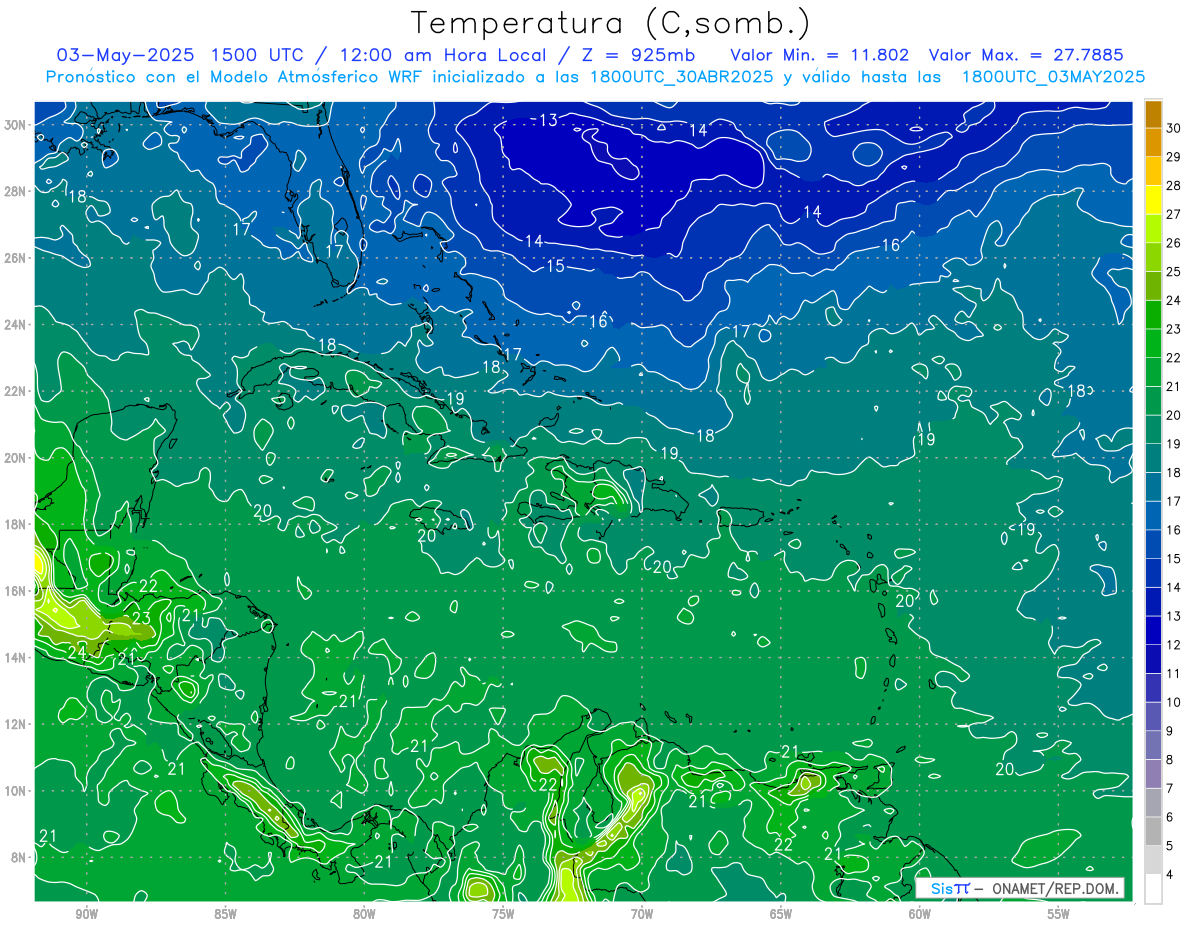
Task: Click the yellow swatch between 27 and 28
Action: click(1153, 200)
